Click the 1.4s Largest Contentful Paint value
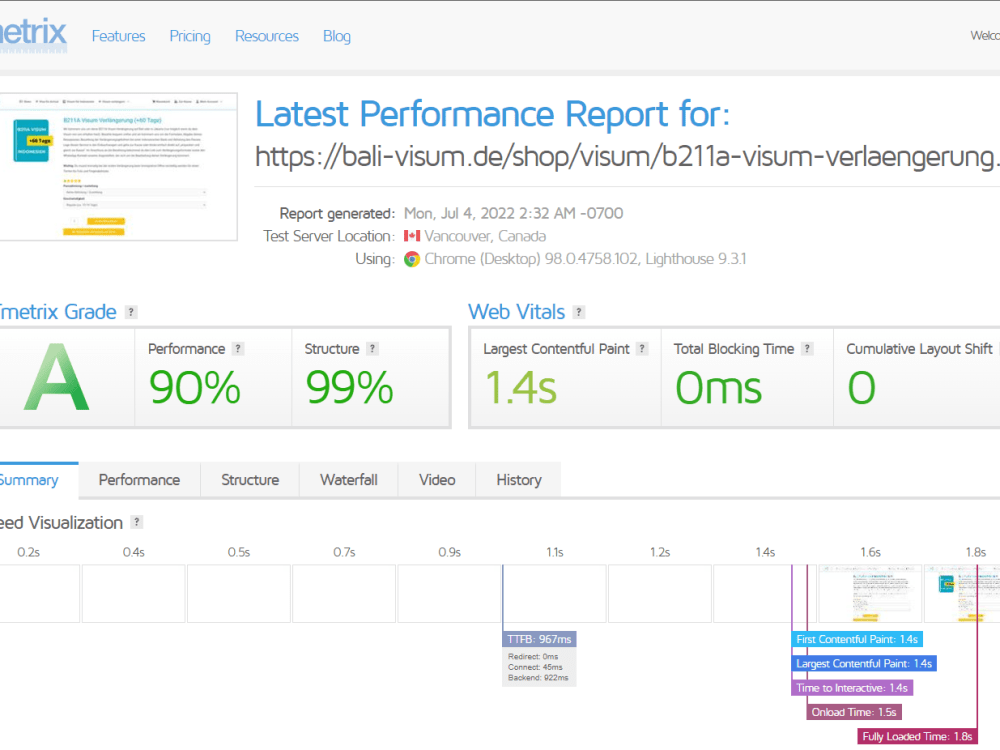The height and width of the screenshot is (750, 1000). (520, 387)
